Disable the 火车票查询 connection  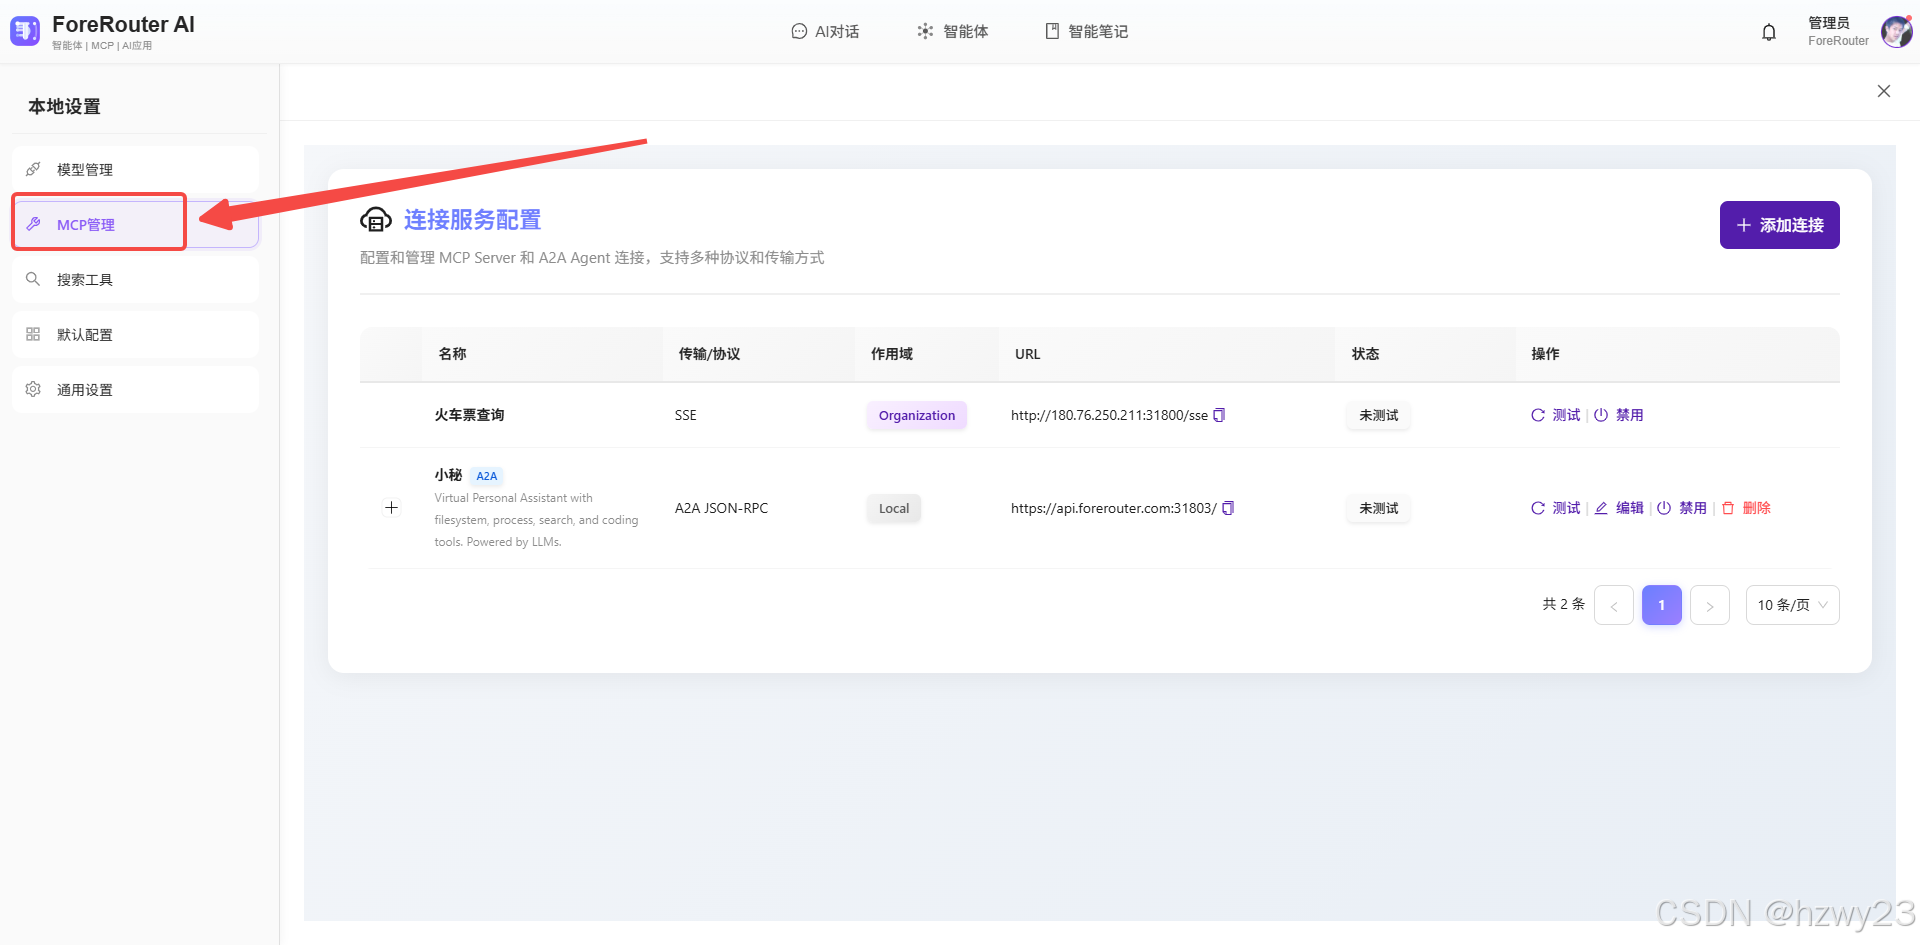tap(1618, 415)
